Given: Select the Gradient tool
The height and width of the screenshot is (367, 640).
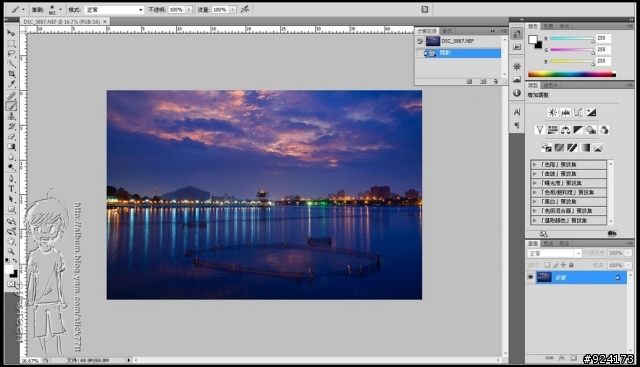Looking at the screenshot, I should point(11,147).
